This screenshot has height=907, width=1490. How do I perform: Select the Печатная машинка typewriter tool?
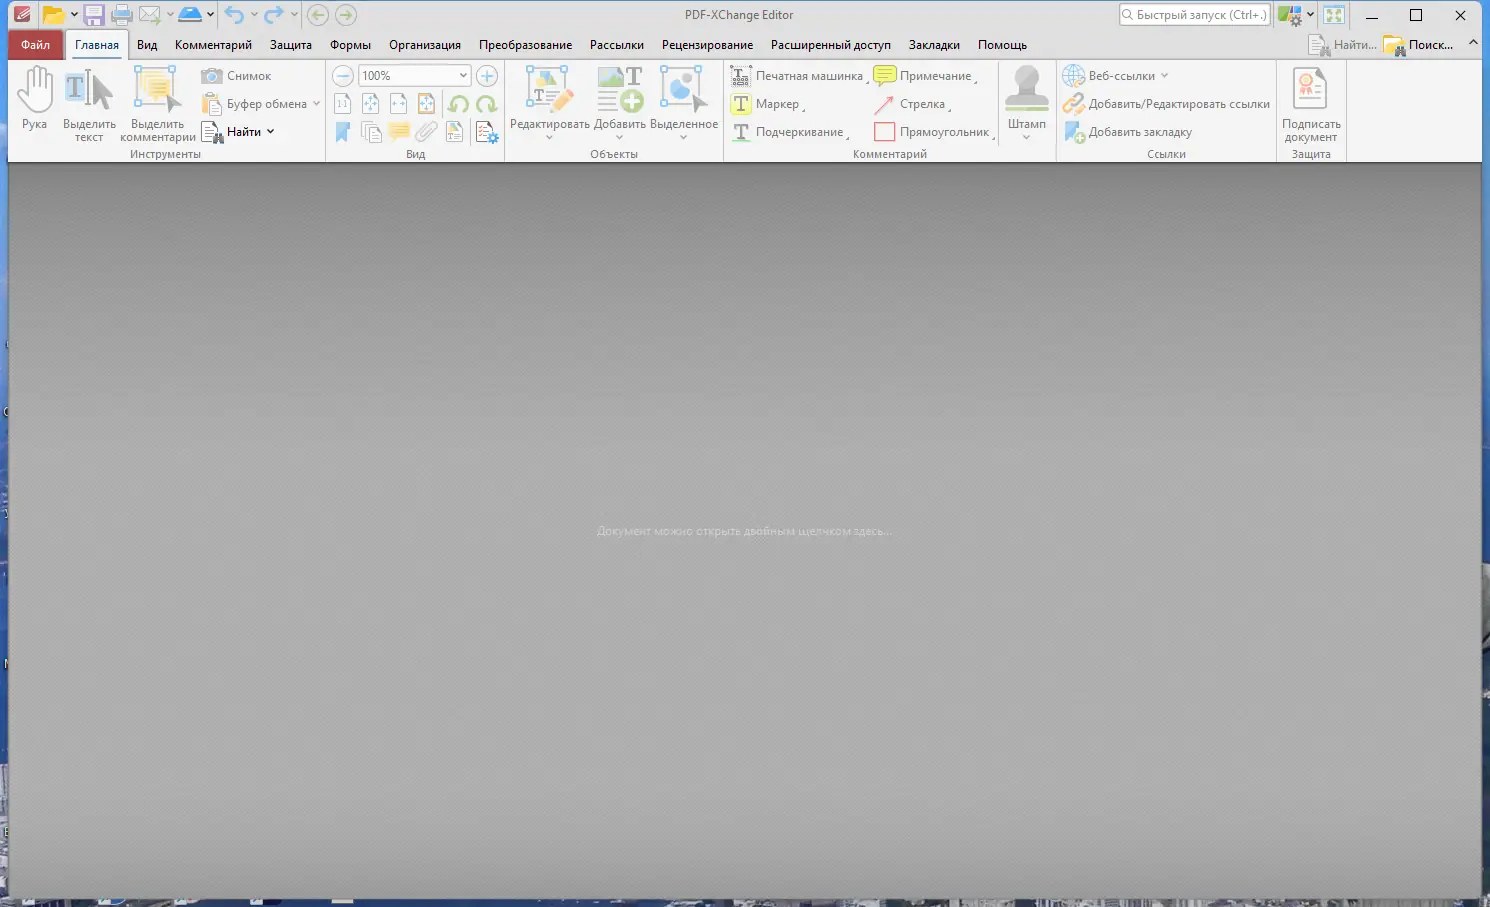pos(797,76)
